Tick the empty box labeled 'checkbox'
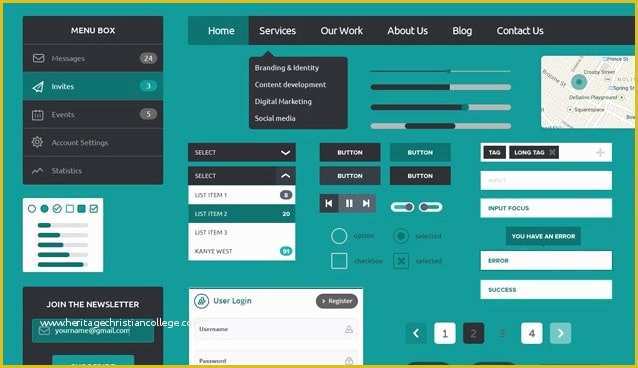 [339, 261]
